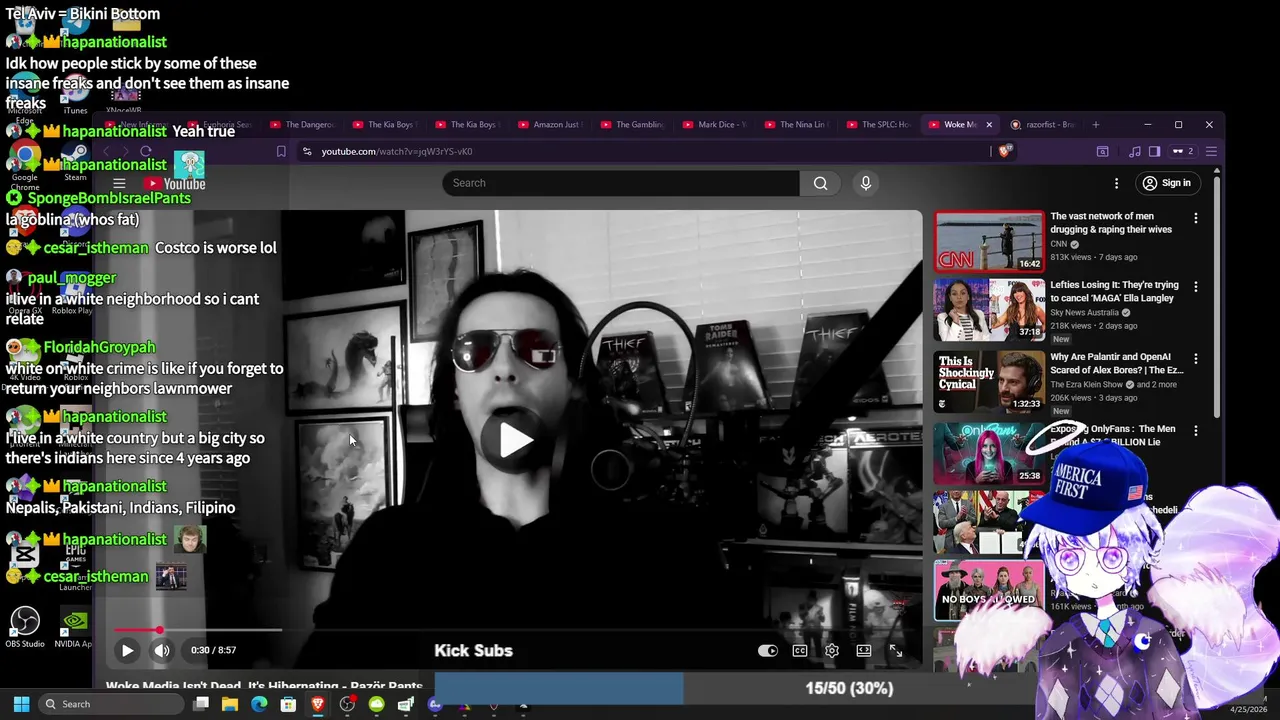Viewport: 1280px width, 720px height.
Task: Go to YouTube home via logo
Action: pos(174,183)
